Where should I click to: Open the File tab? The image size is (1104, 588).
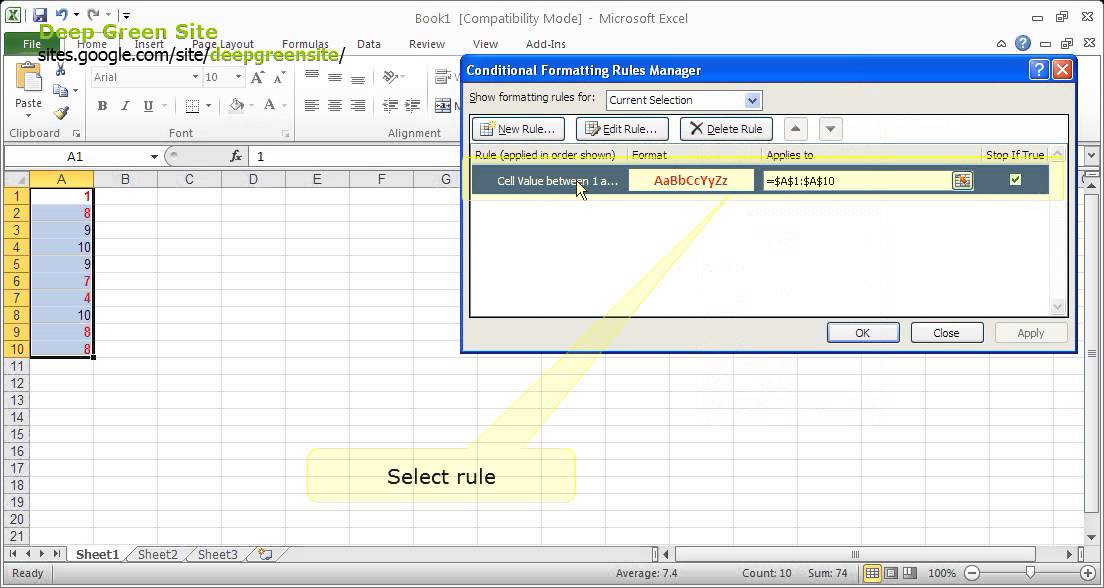pyautogui.click(x=32, y=44)
